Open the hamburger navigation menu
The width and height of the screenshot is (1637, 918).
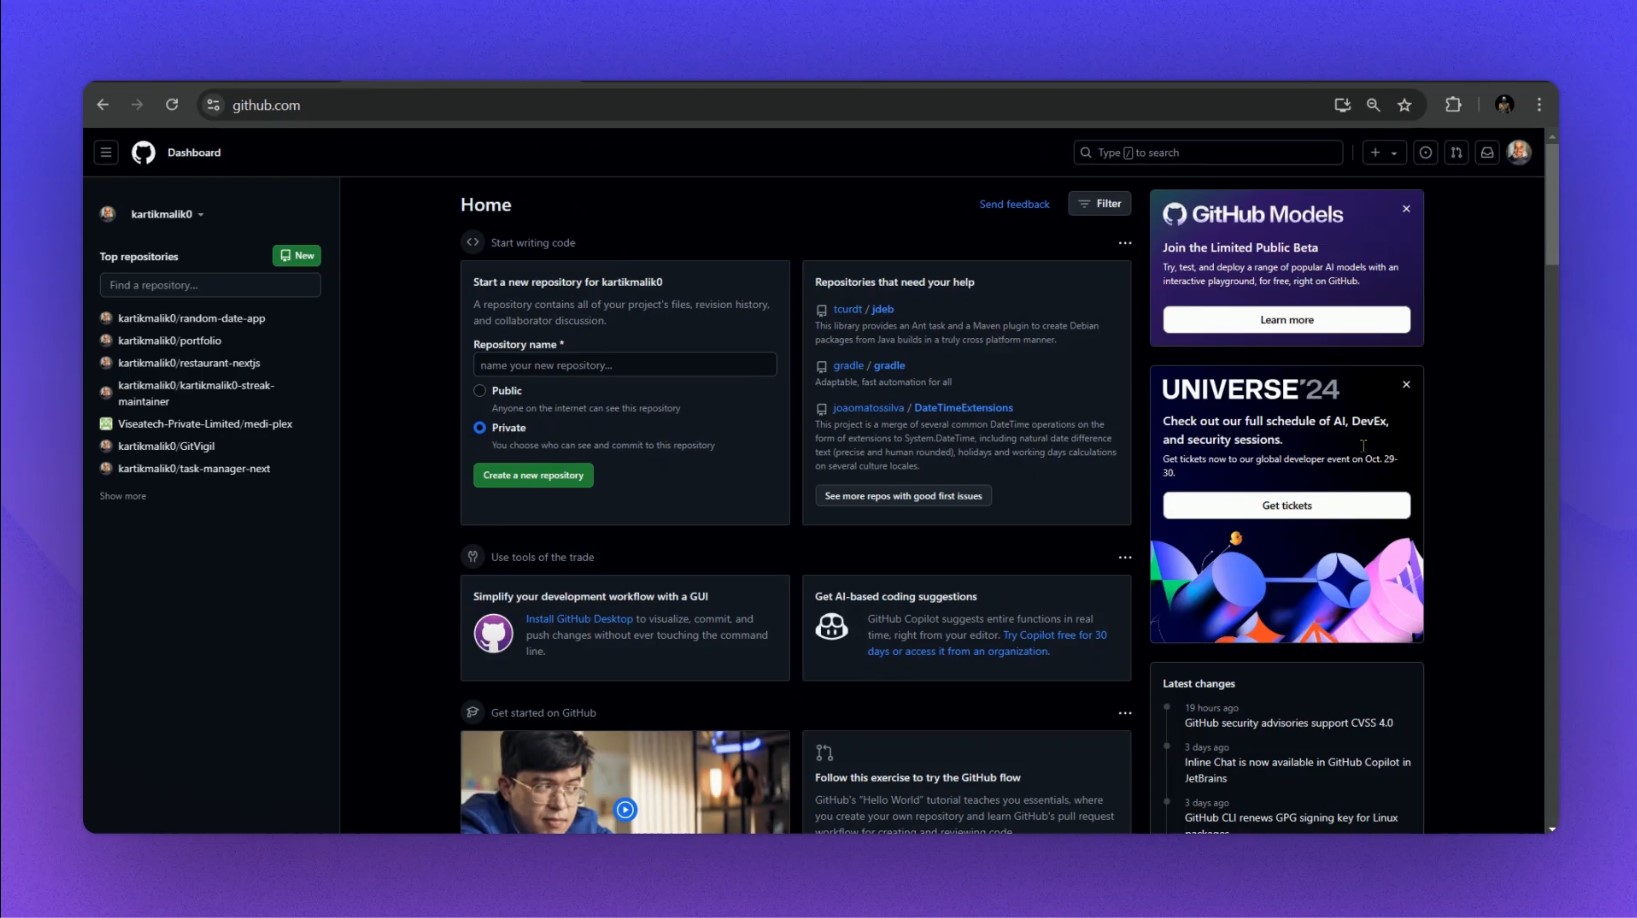tap(106, 153)
